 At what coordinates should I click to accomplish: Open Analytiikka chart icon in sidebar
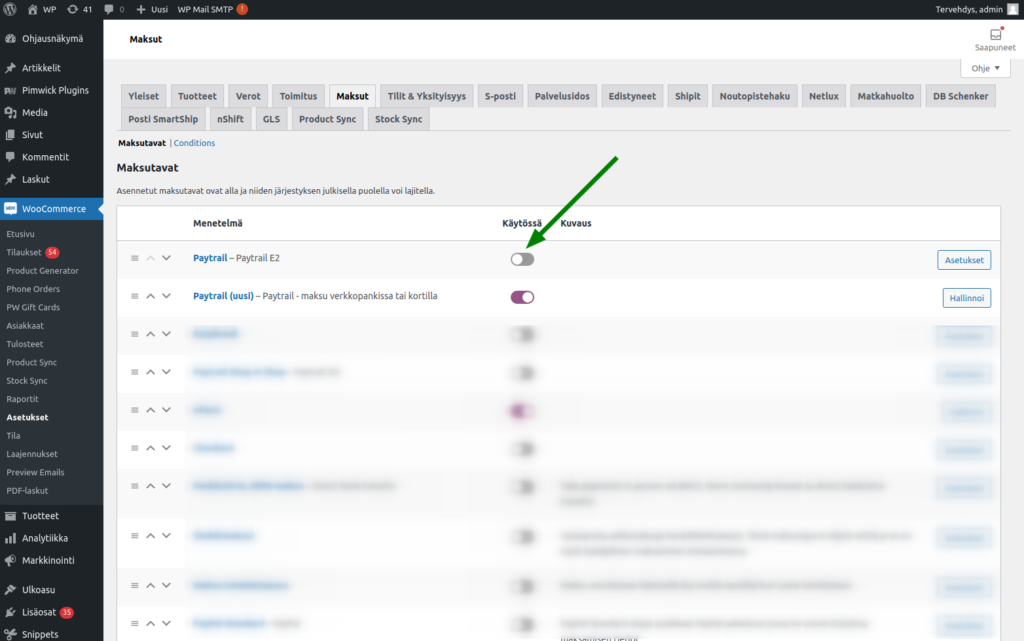(x=10, y=538)
